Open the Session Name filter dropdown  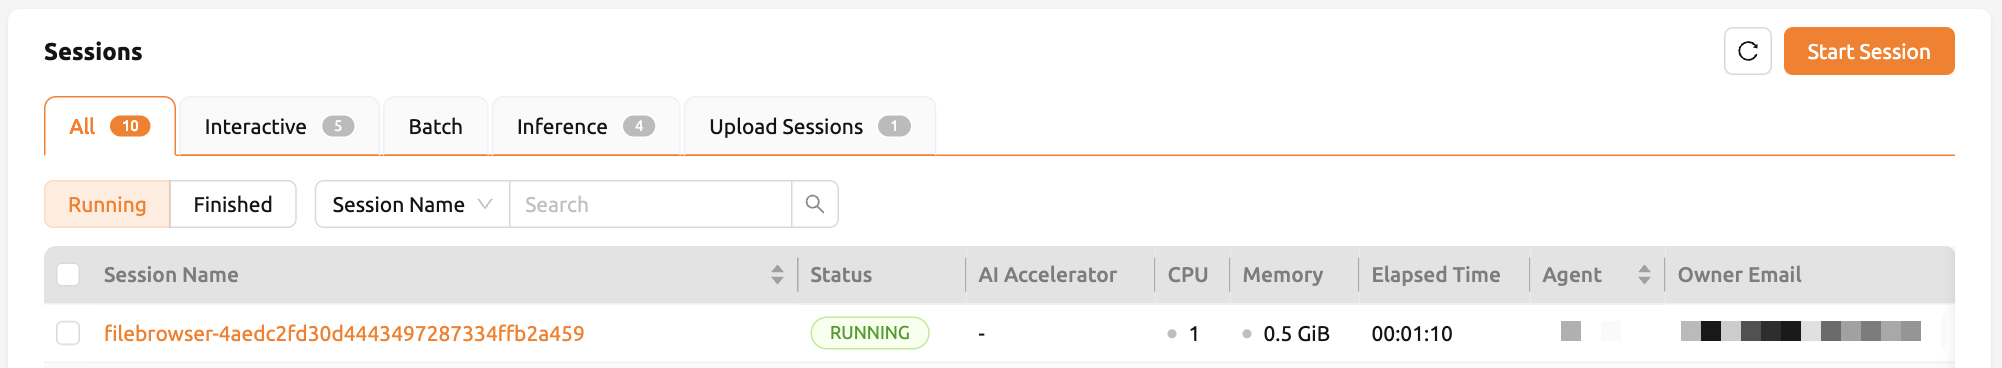(x=412, y=204)
